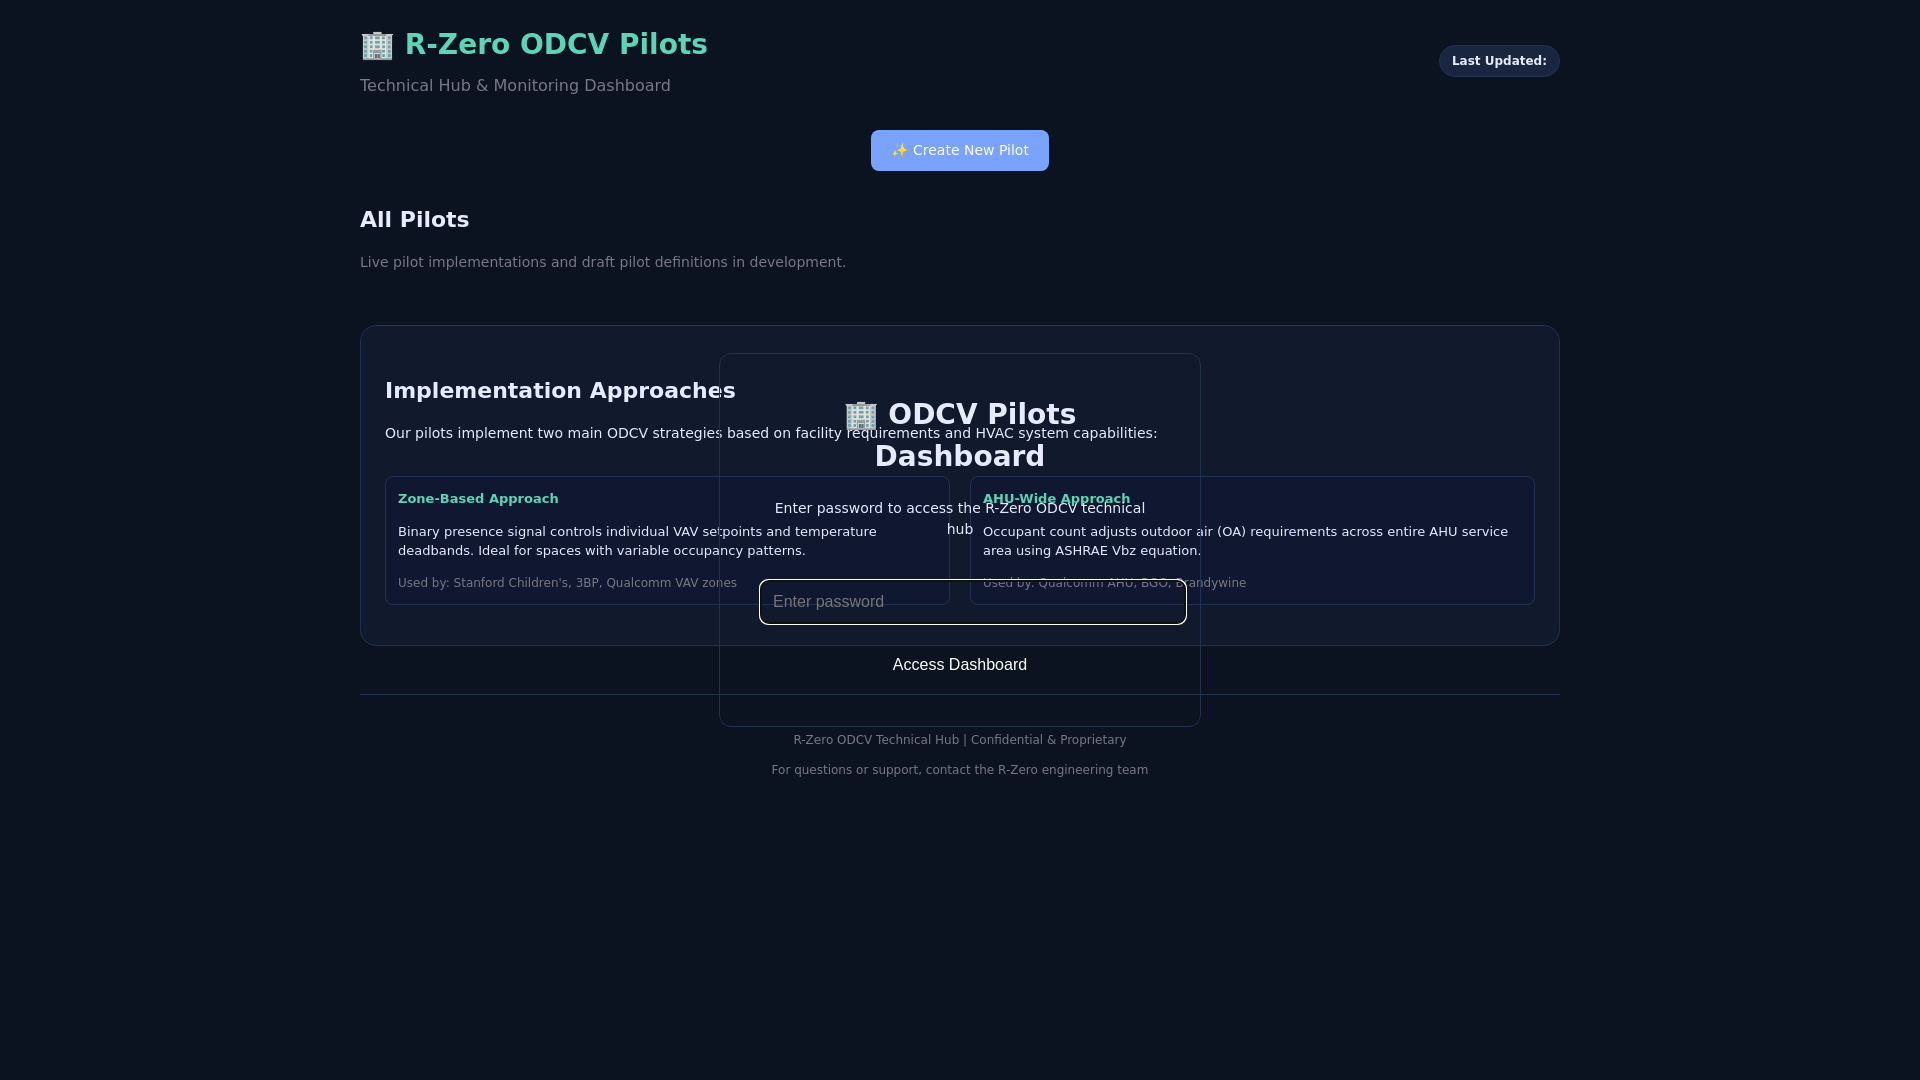Click 'Used by: Stanford Children's, 3BP' text
This screenshot has width=1920, height=1080.
click(567, 583)
